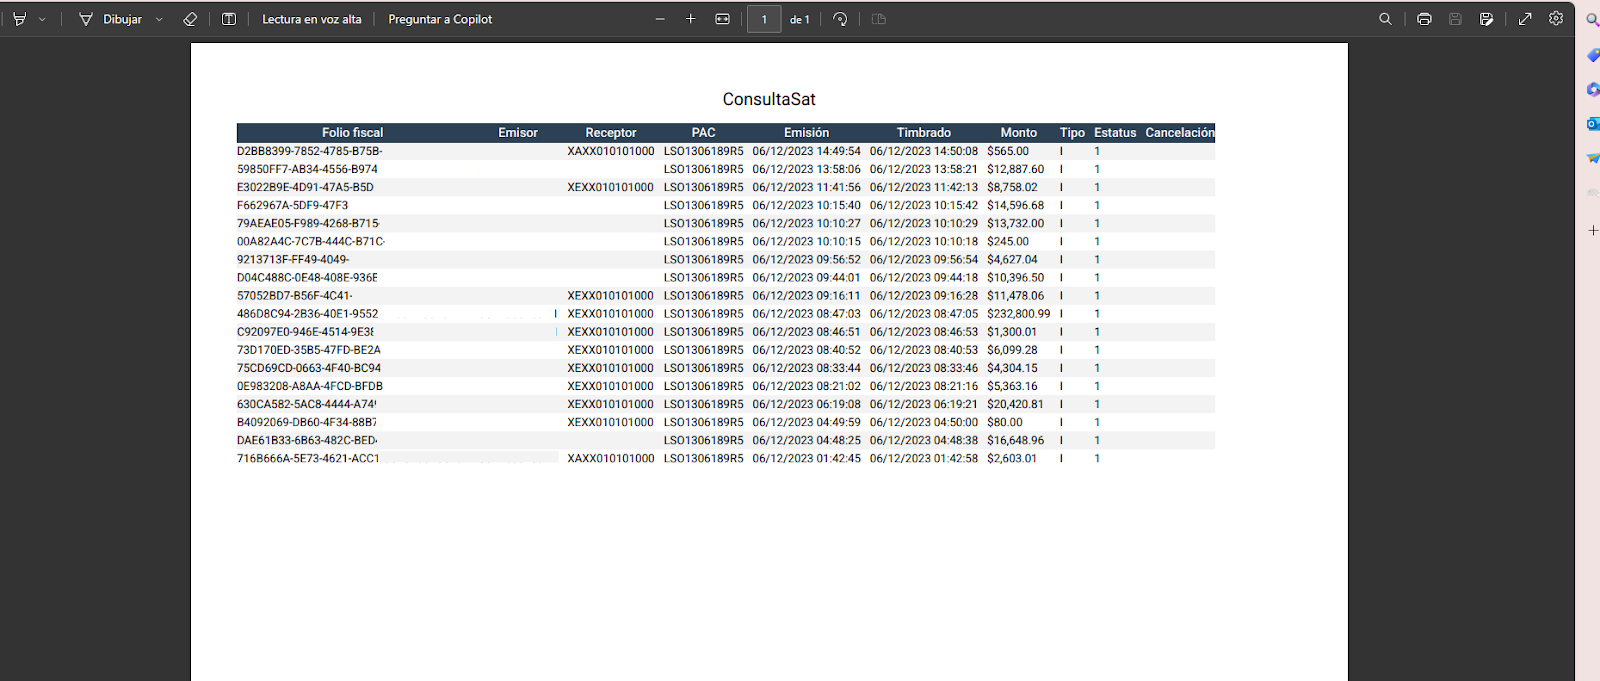Open PDF viewer settings gear
Screen dimensions: 1600x681
(1556, 18)
